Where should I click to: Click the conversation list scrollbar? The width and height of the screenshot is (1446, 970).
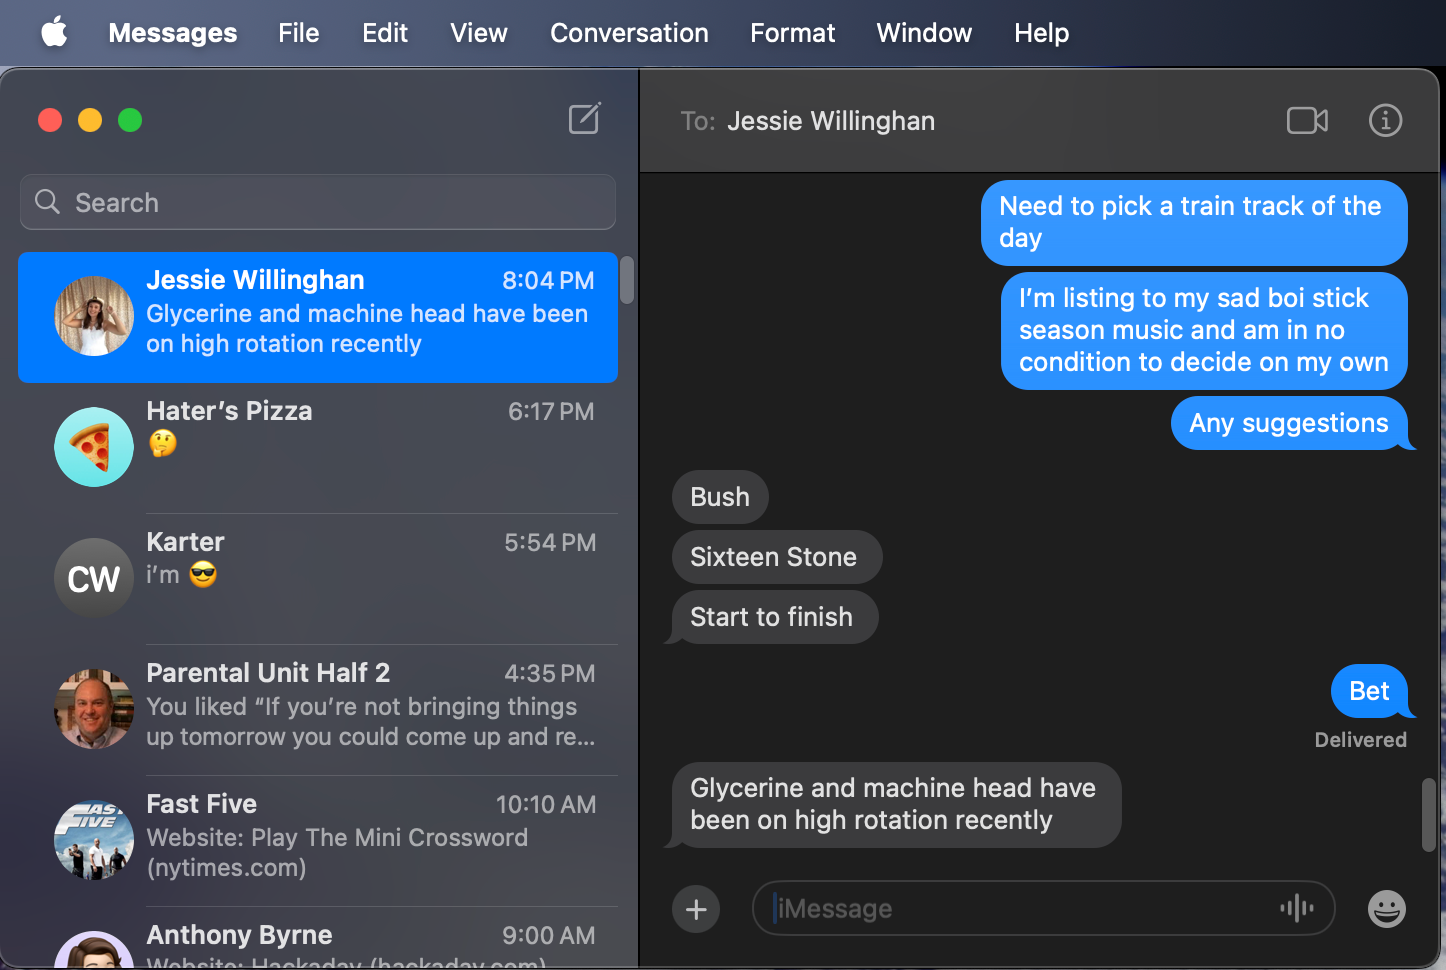(x=627, y=280)
